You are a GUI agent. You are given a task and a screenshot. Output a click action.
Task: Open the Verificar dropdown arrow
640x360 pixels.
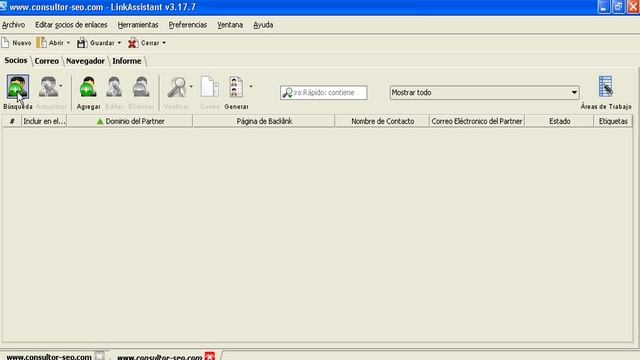191,86
